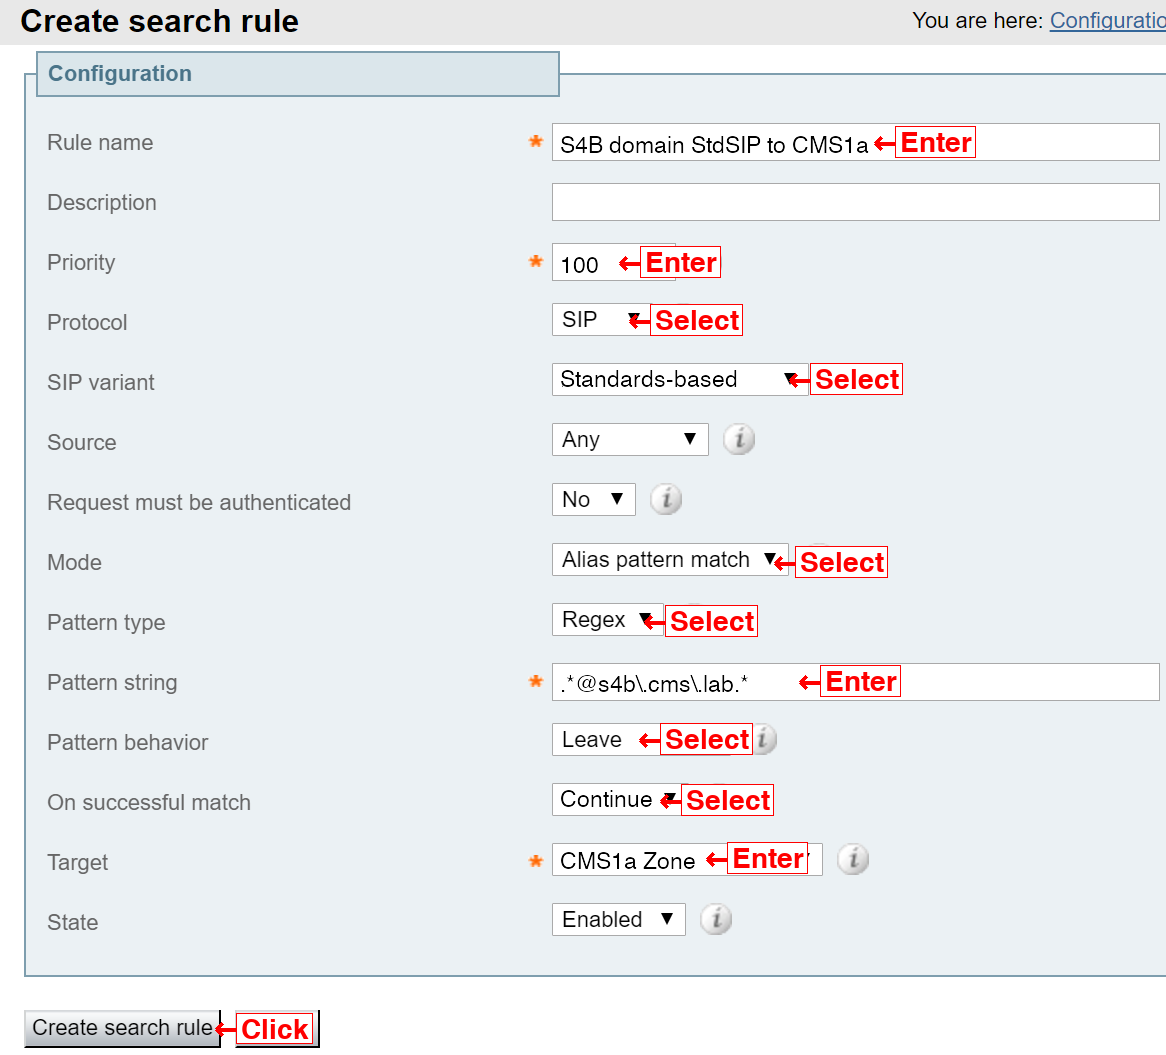Click the empty Description input field
Screen dimensions: 1166x1055
pyautogui.click(x=855, y=202)
